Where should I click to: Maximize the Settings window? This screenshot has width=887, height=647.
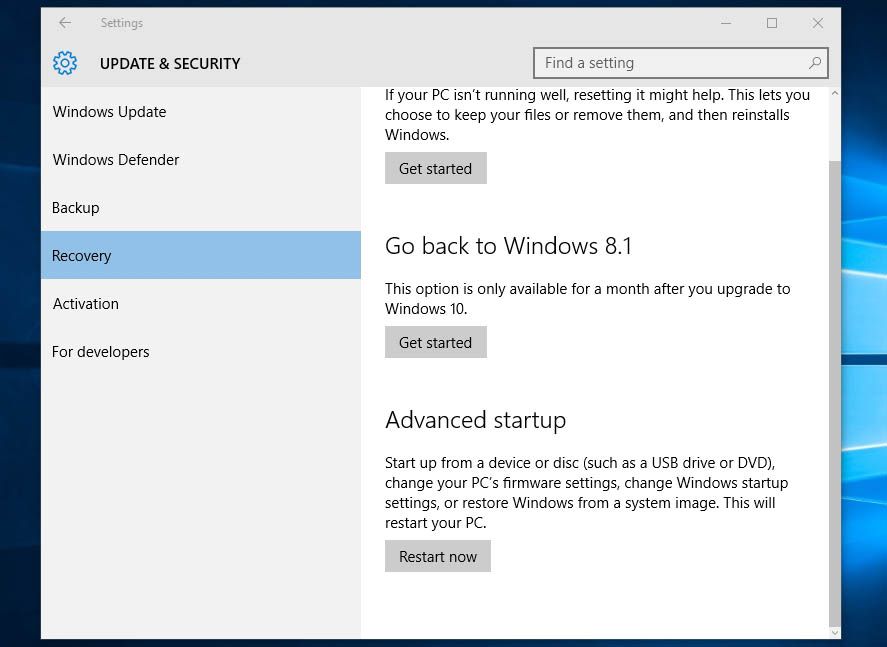tap(772, 23)
